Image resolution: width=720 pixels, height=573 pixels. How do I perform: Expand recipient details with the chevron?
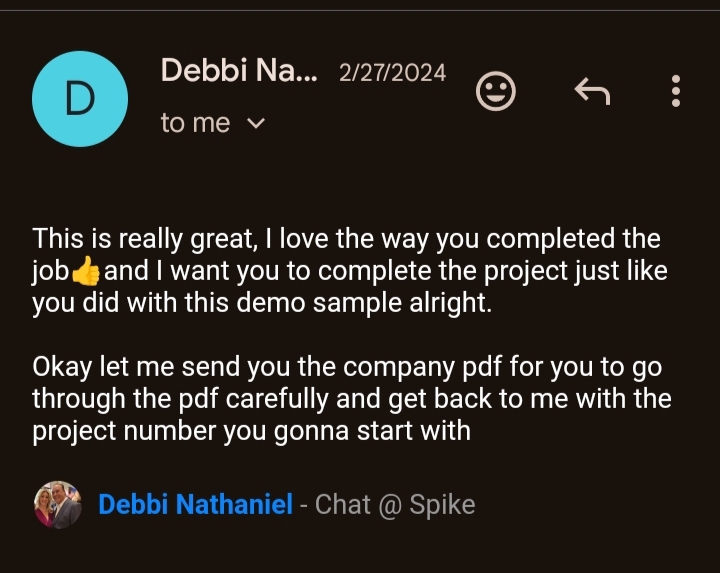[255, 124]
